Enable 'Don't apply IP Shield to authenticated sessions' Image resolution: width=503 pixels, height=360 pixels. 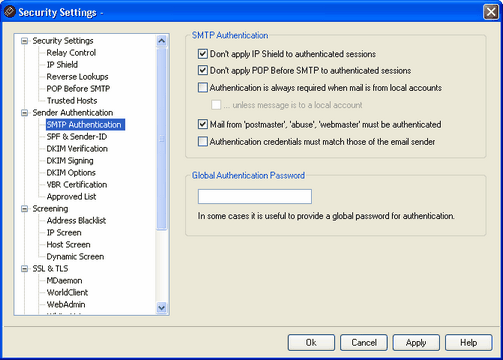tap(203, 54)
